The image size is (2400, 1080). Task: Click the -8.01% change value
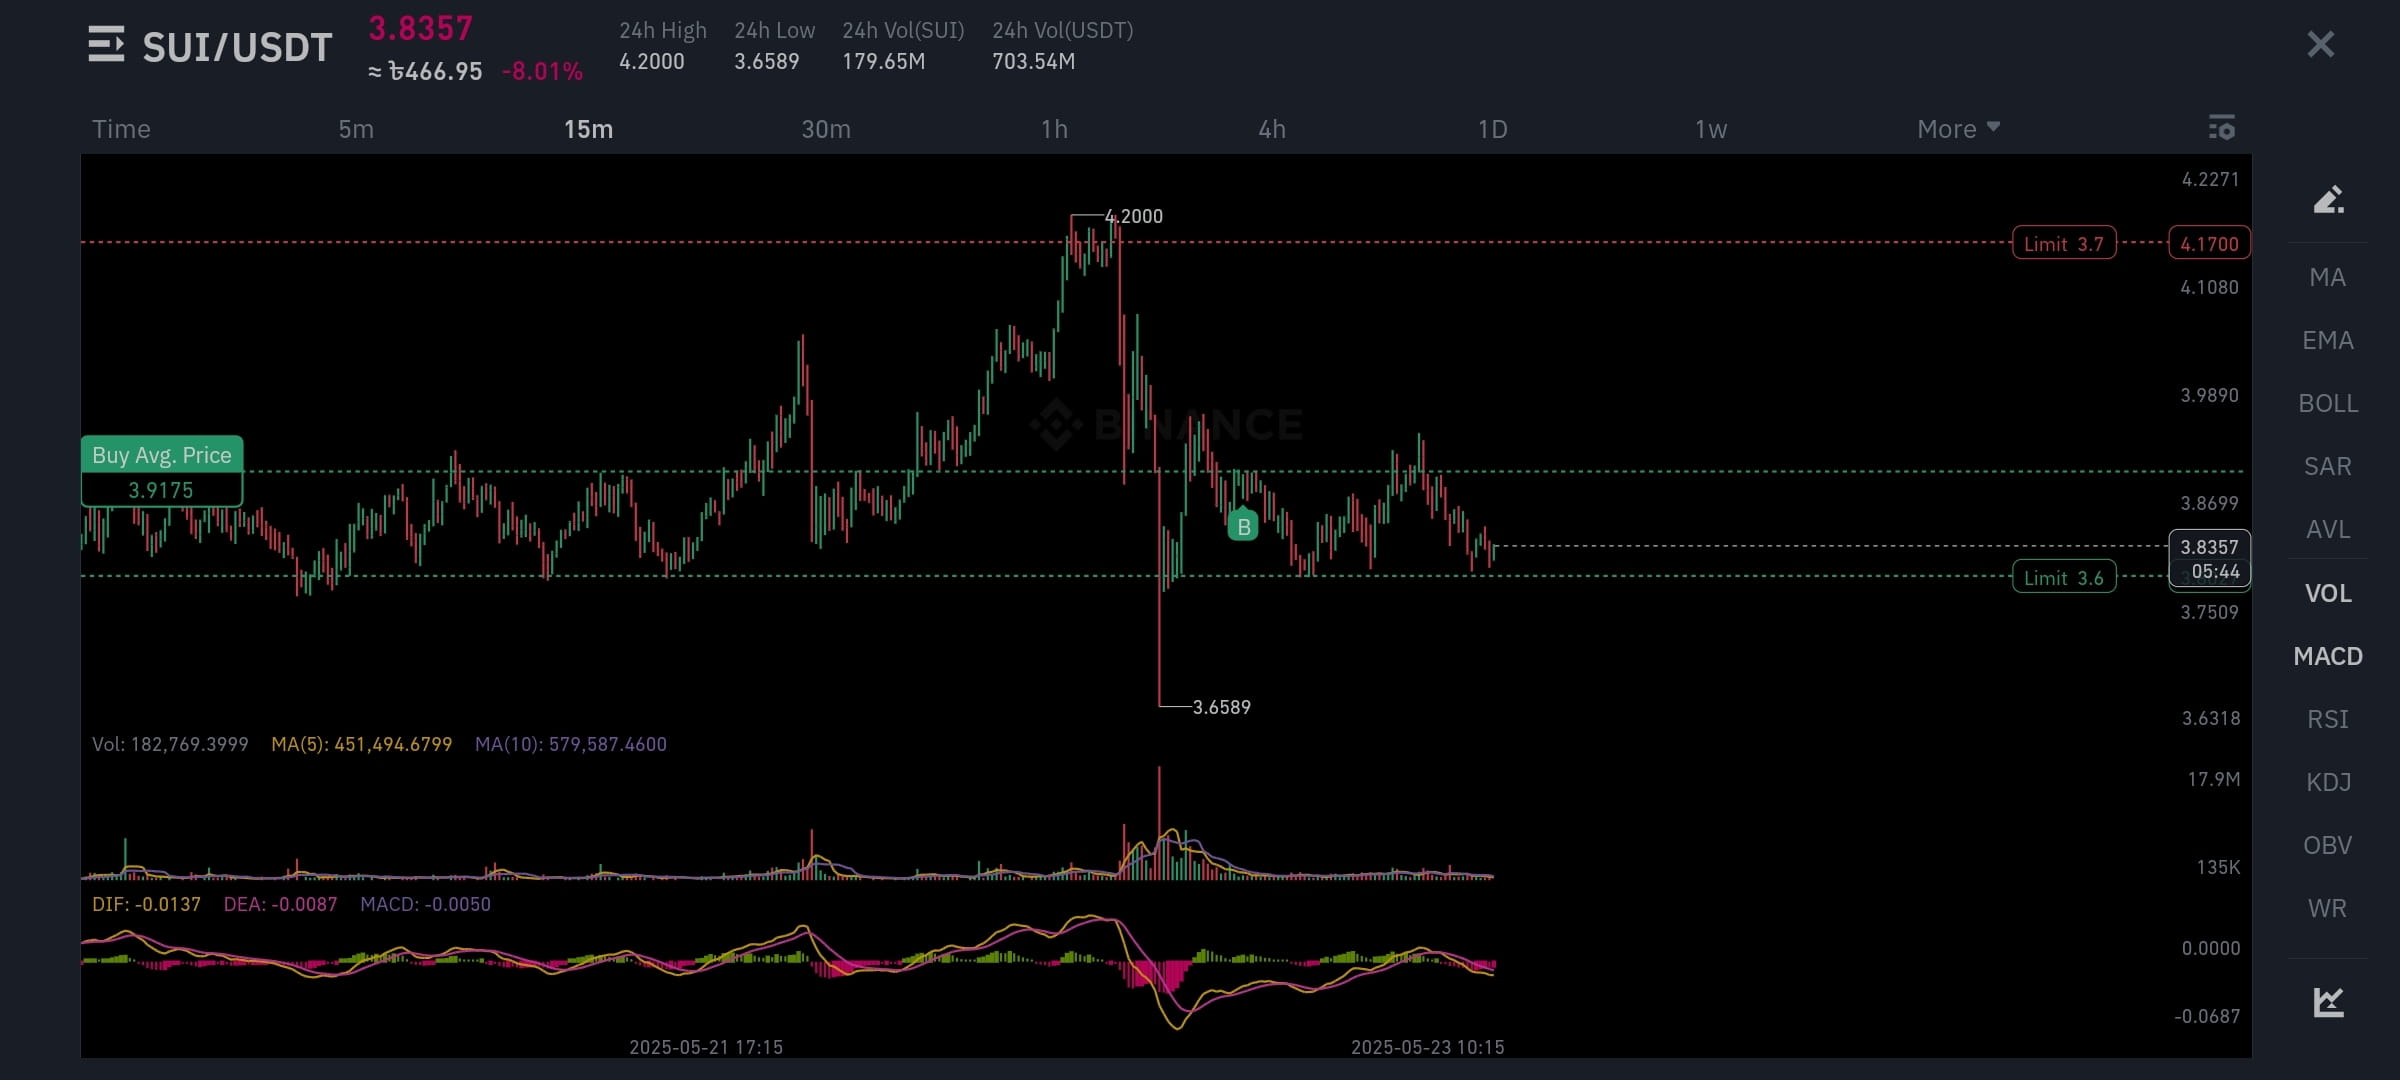(x=542, y=71)
